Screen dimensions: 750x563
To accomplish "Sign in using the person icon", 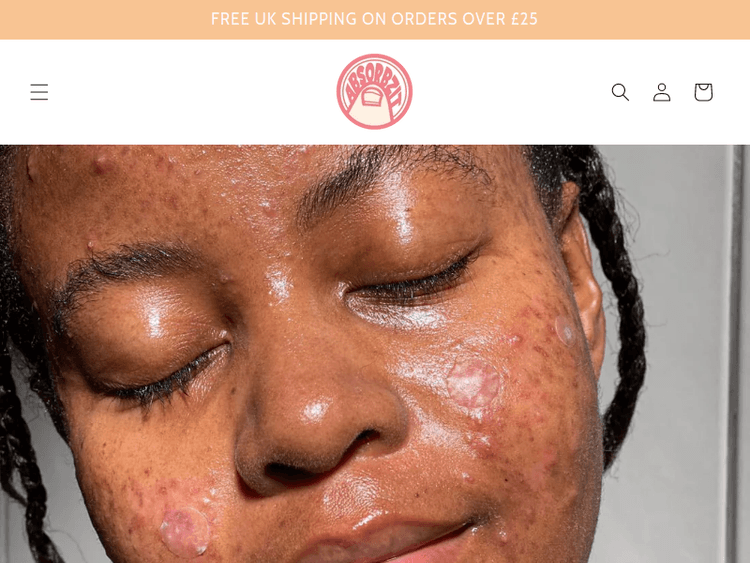I will 662,92.
